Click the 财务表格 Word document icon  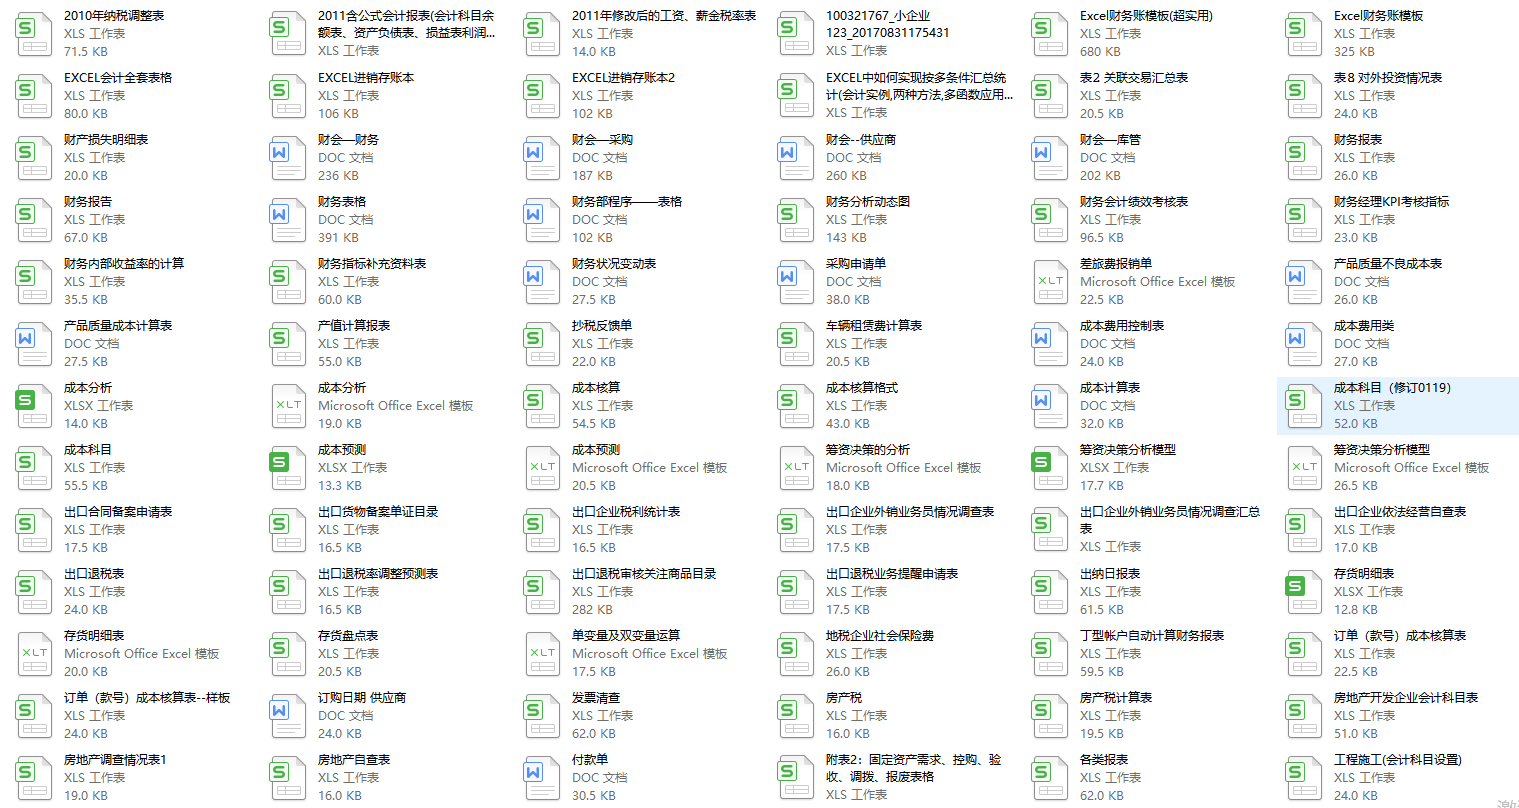[288, 220]
